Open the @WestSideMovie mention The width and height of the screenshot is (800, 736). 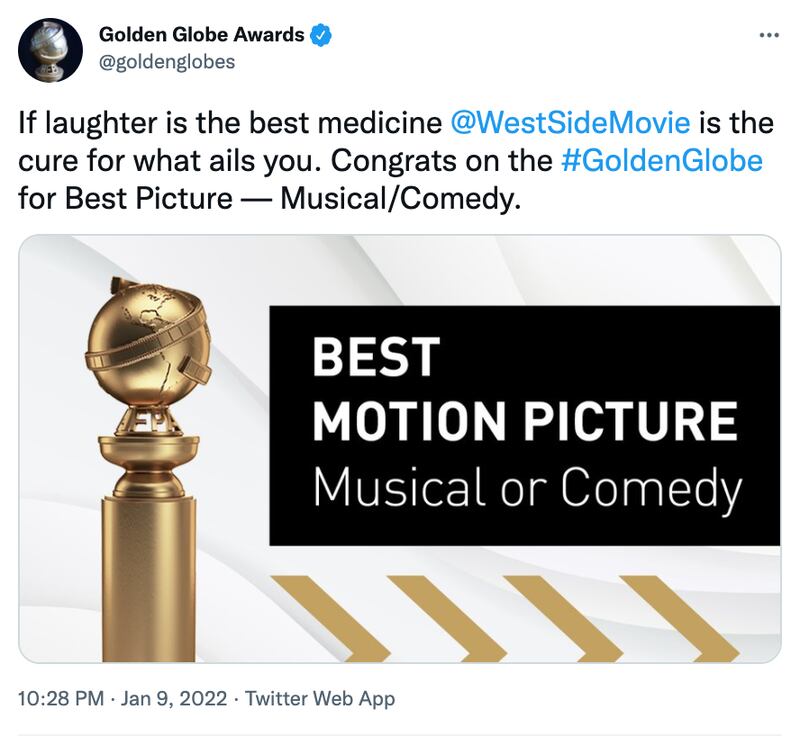(570, 124)
